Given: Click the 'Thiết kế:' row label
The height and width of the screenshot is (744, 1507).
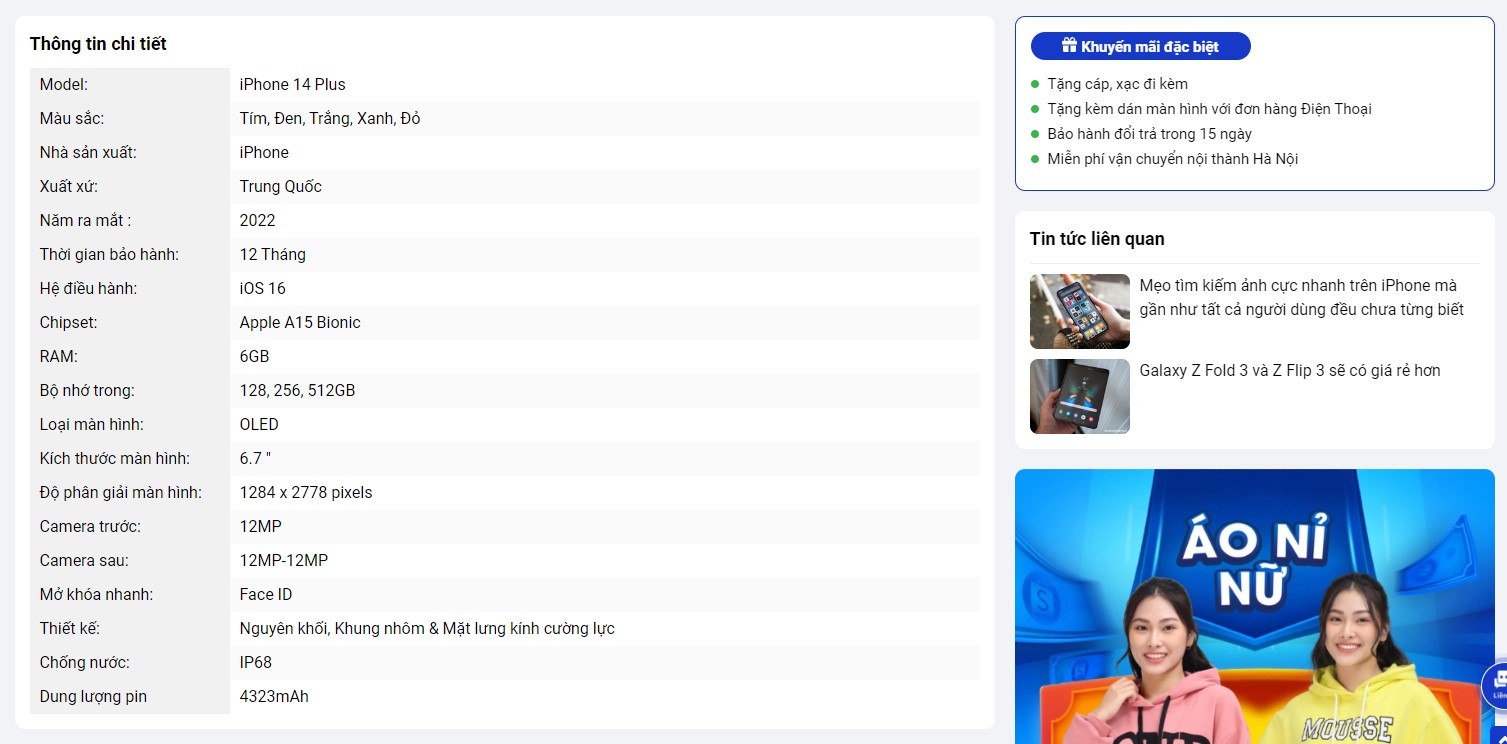Looking at the screenshot, I should pyautogui.click(x=70, y=629).
